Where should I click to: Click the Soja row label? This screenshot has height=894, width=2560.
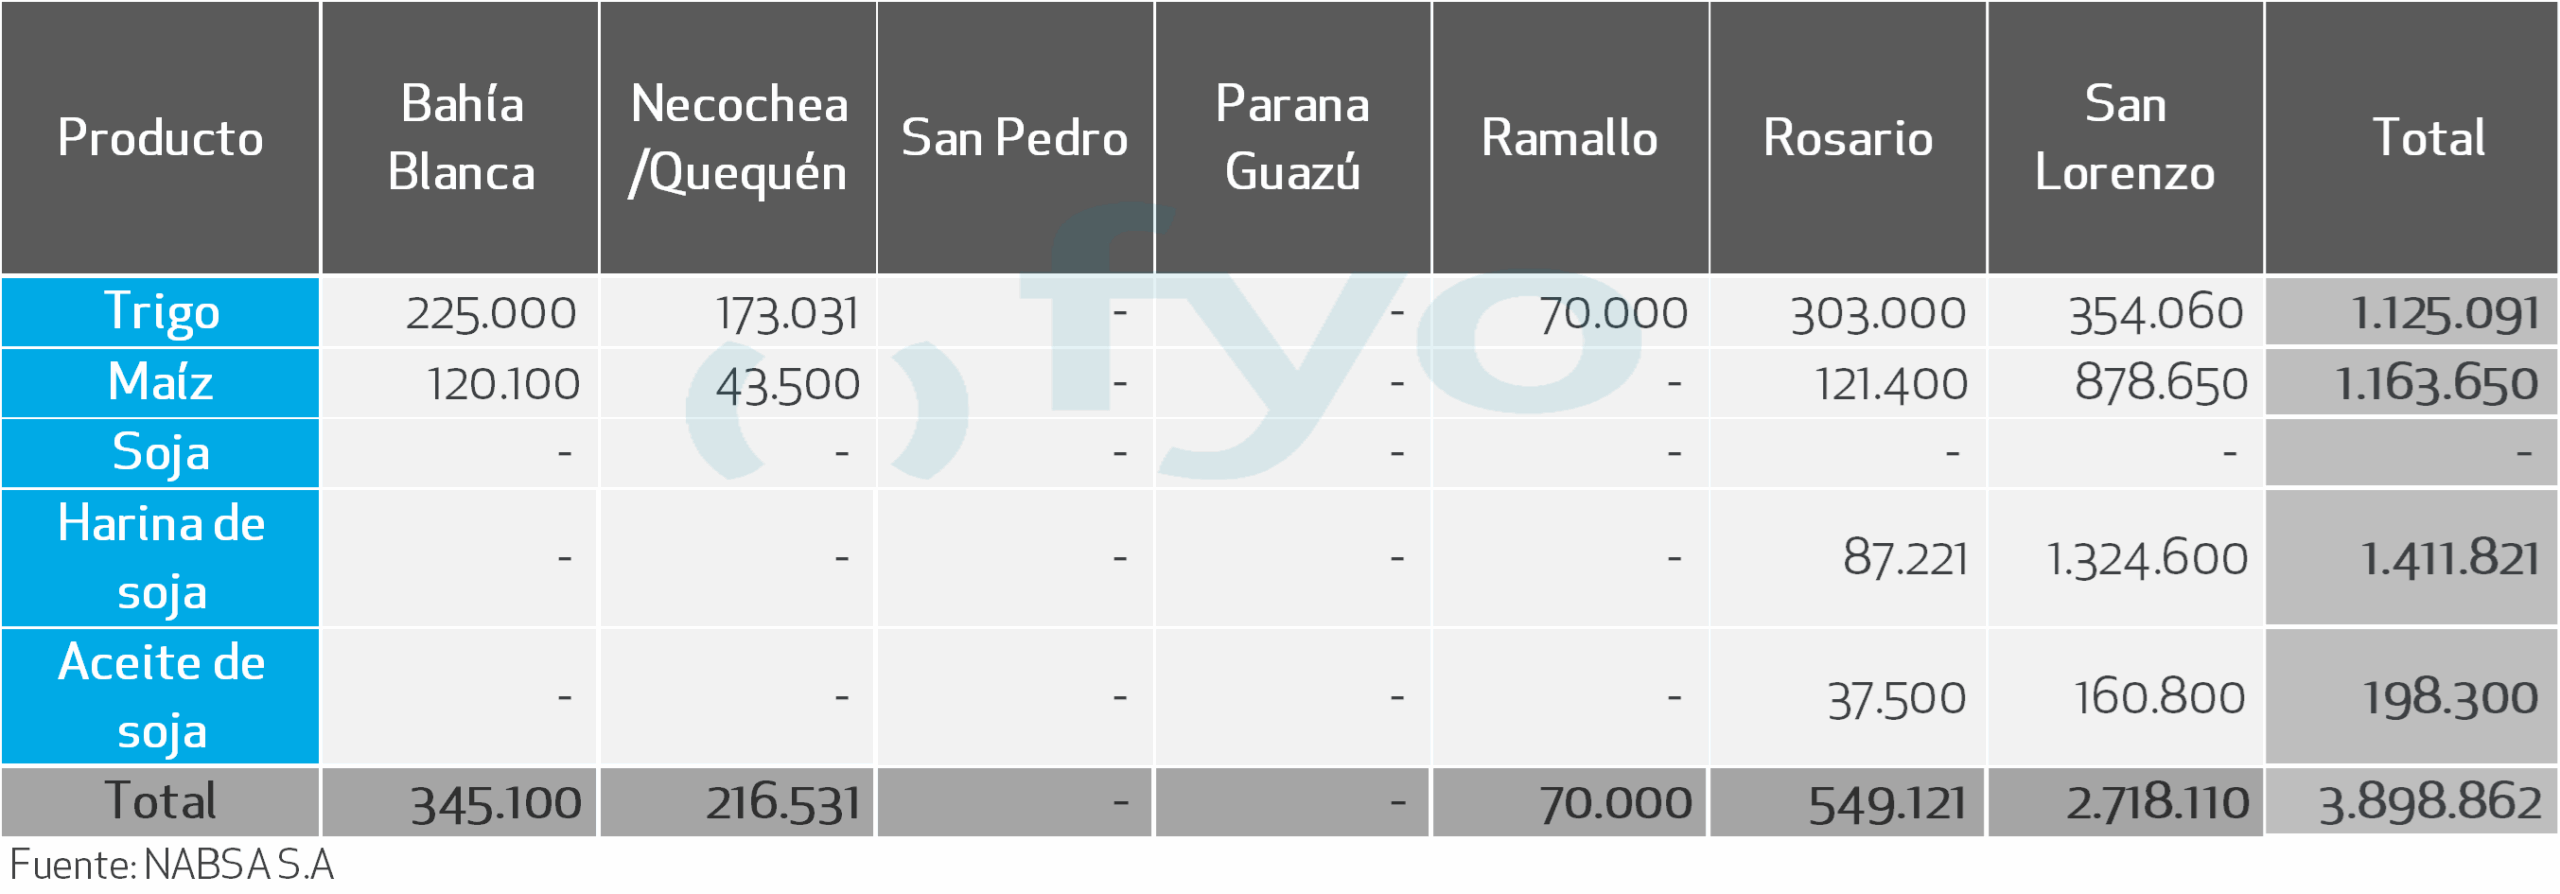pyautogui.click(x=160, y=453)
